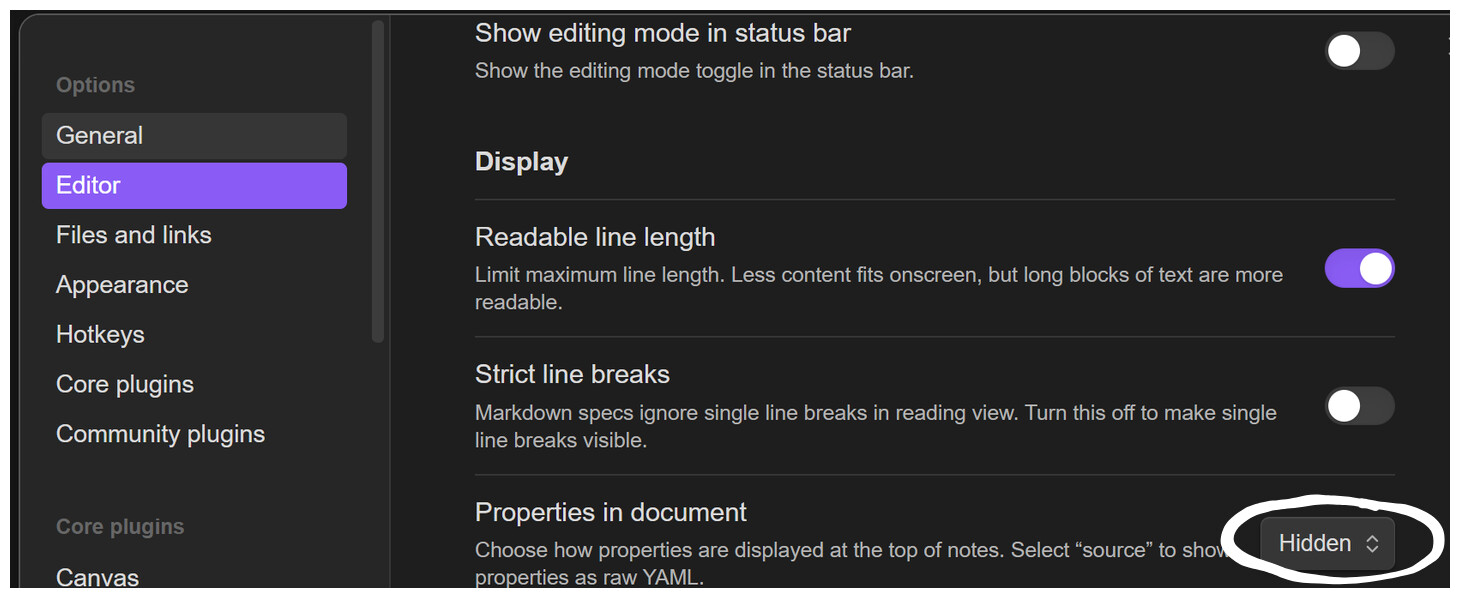This screenshot has height=598, width=1460.
Task: Disable the Readable line length setting
Action: 1360,268
